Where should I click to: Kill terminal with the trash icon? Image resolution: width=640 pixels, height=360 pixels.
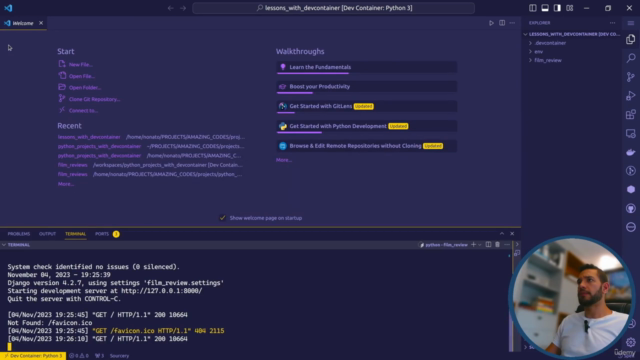497,244
